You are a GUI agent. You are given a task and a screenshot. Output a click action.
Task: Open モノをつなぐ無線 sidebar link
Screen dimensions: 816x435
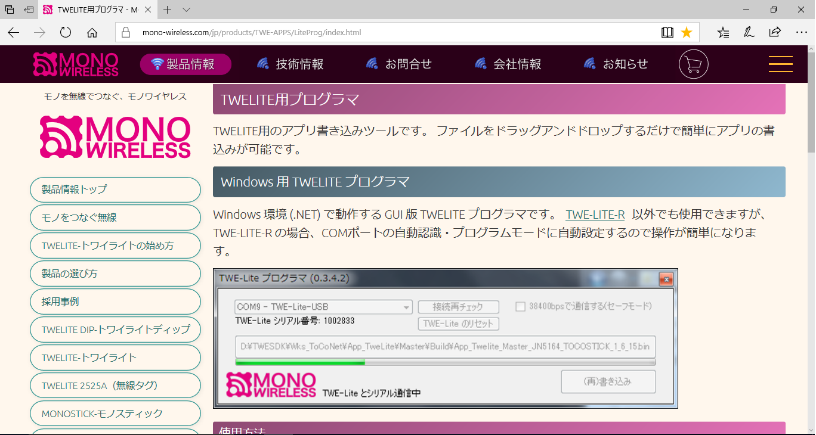(116, 218)
